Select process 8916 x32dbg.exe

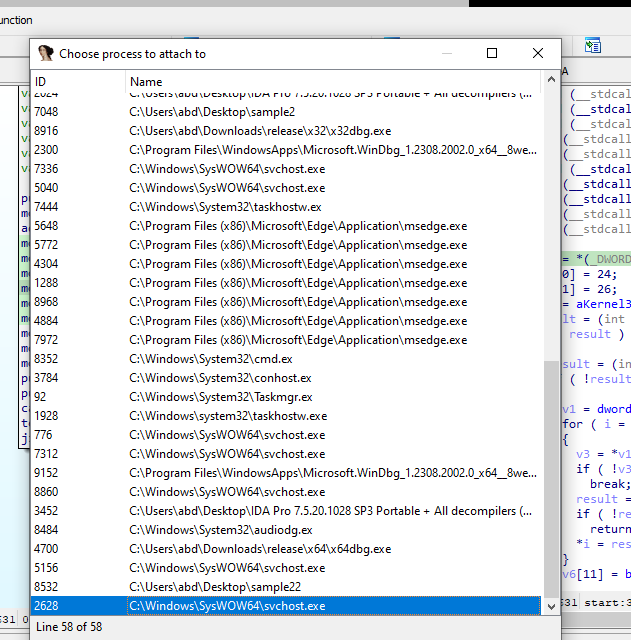[x=286, y=131]
